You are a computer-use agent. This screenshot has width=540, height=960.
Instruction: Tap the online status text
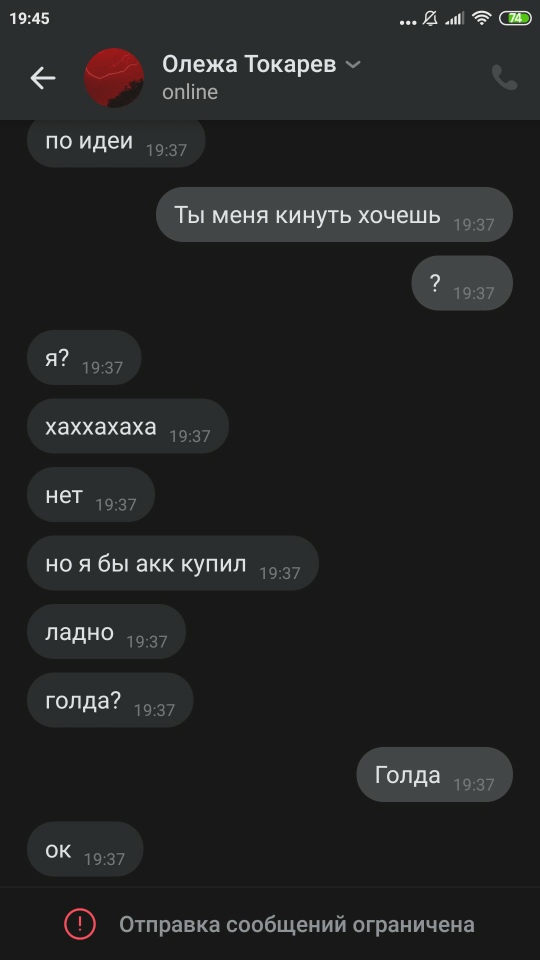point(190,92)
